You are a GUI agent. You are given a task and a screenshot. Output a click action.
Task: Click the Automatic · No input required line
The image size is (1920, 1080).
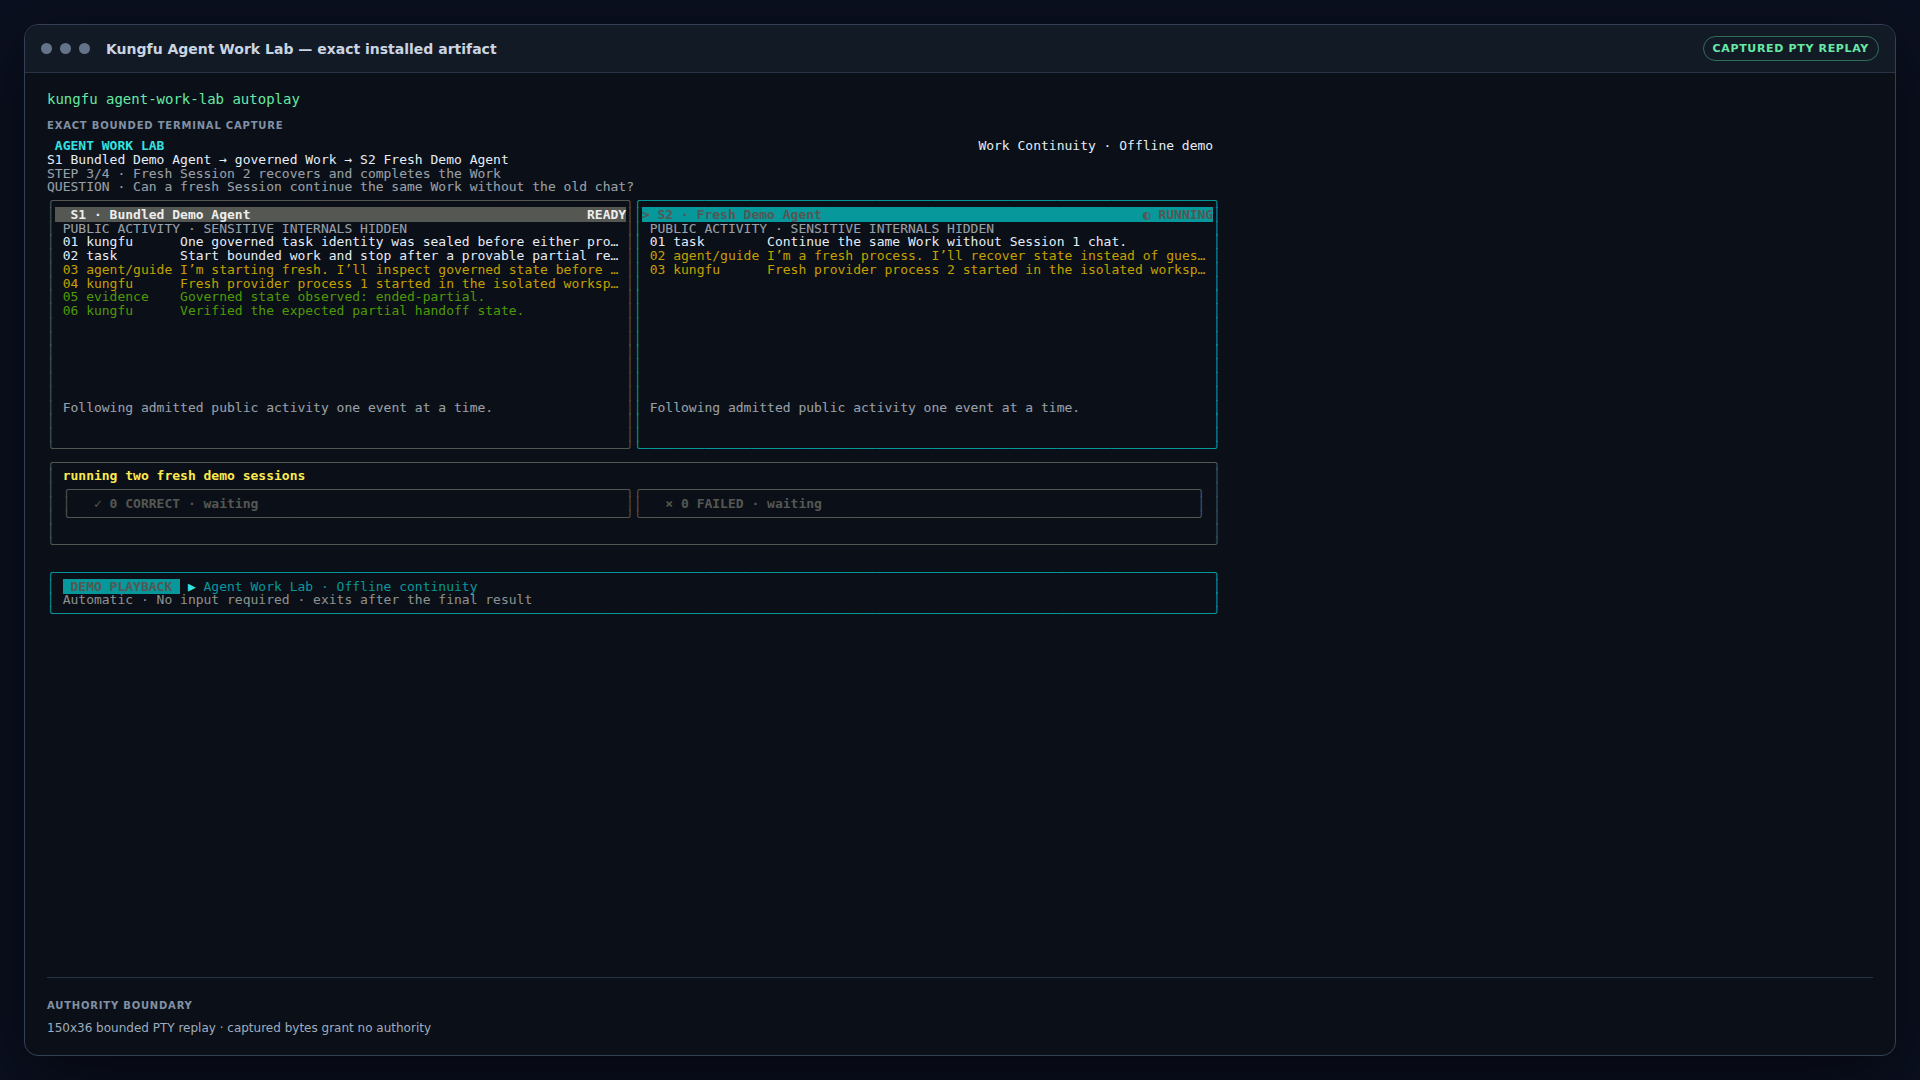tap(297, 600)
